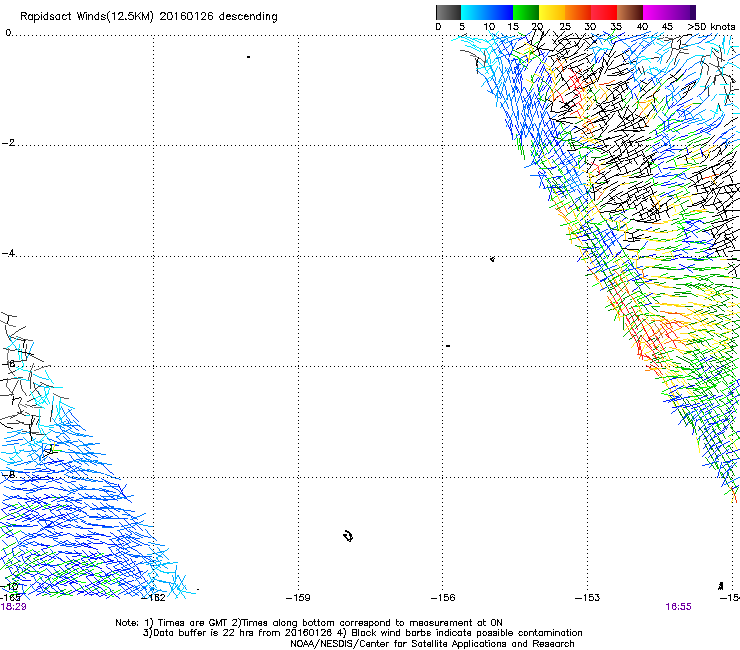
Task: Click the brown 35-40 knots legend swatch
Action: tap(630, 12)
